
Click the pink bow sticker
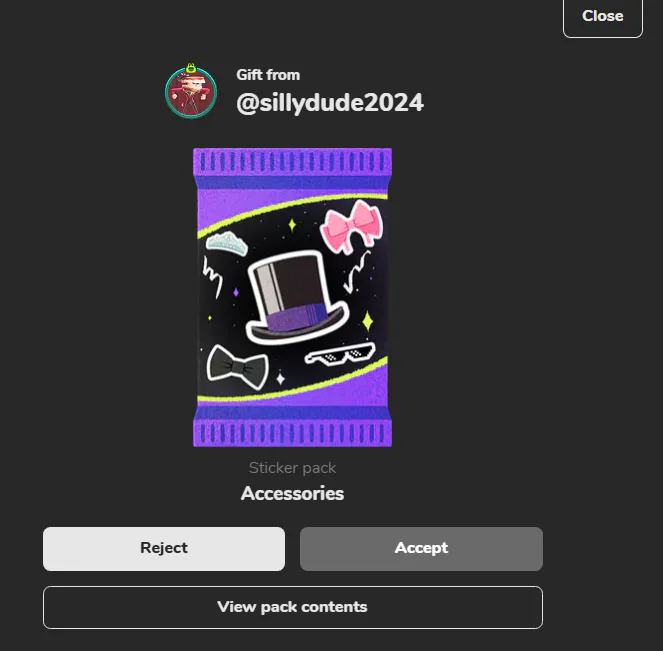pyautogui.click(x=352, y=227)
